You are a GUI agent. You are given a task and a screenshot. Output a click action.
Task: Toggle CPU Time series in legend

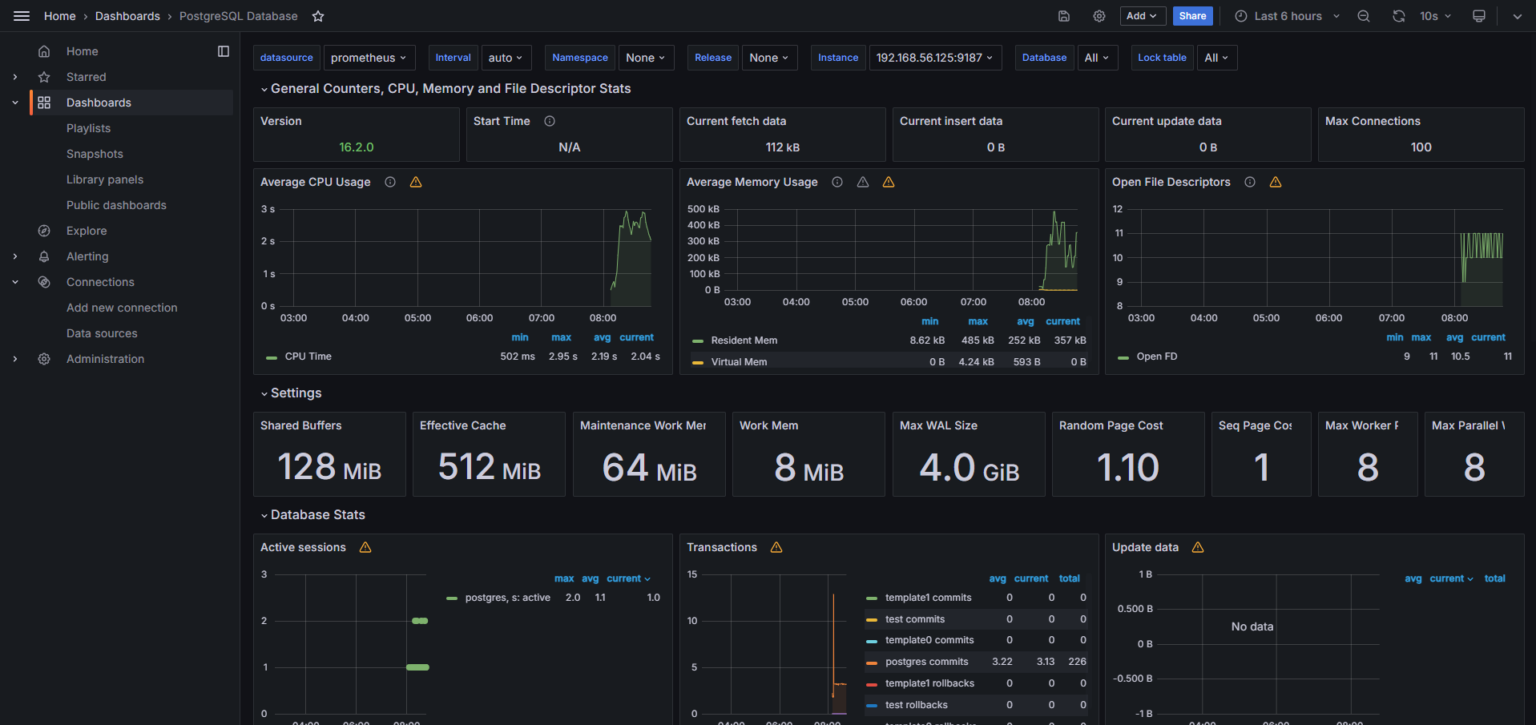coord(307,356)
